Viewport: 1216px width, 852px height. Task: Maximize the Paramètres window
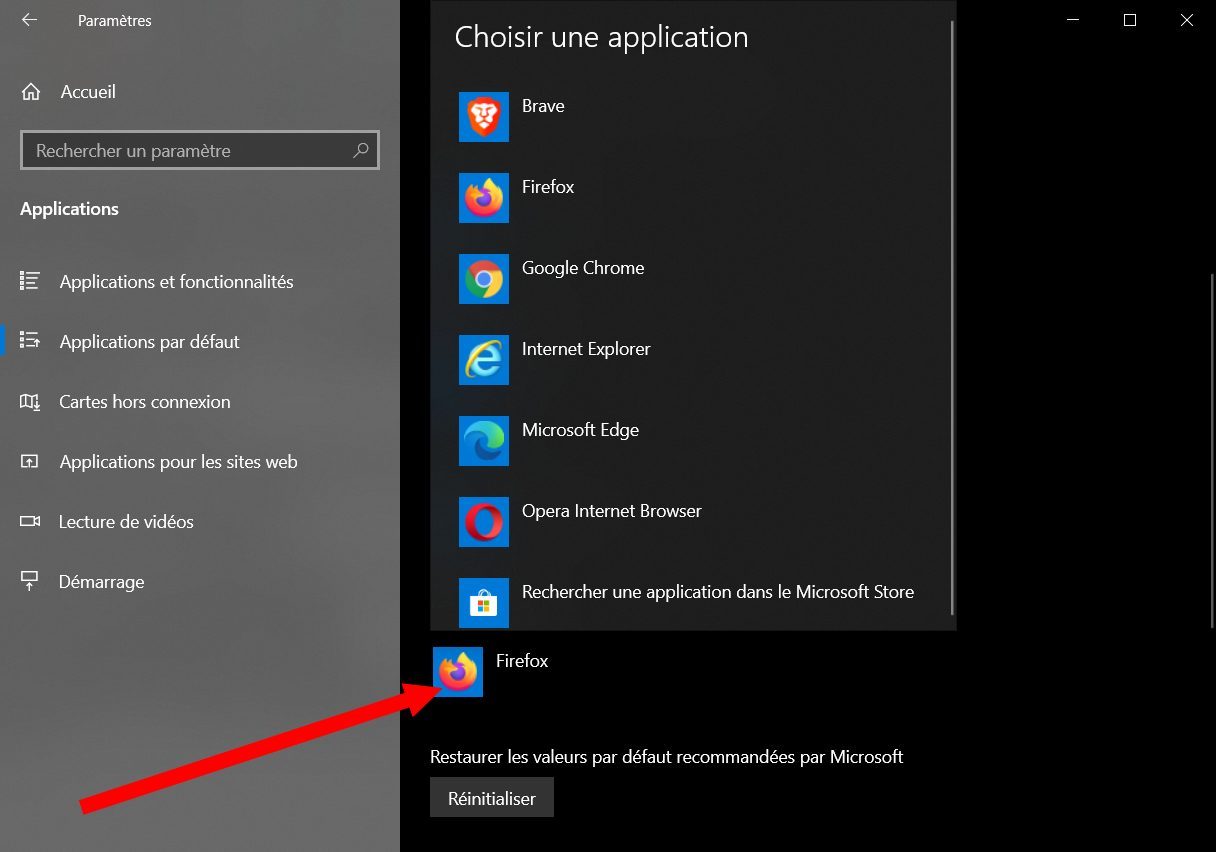[1130, 20]
